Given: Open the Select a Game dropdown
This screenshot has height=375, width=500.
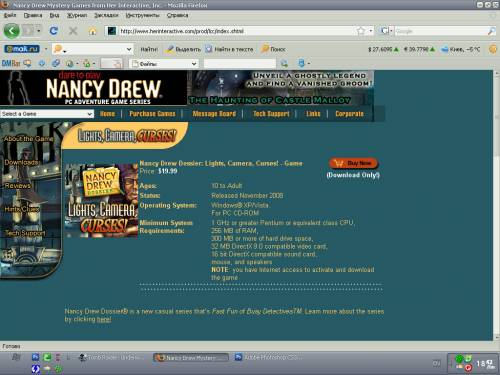Looking at the screenshot, I should 47,114.
